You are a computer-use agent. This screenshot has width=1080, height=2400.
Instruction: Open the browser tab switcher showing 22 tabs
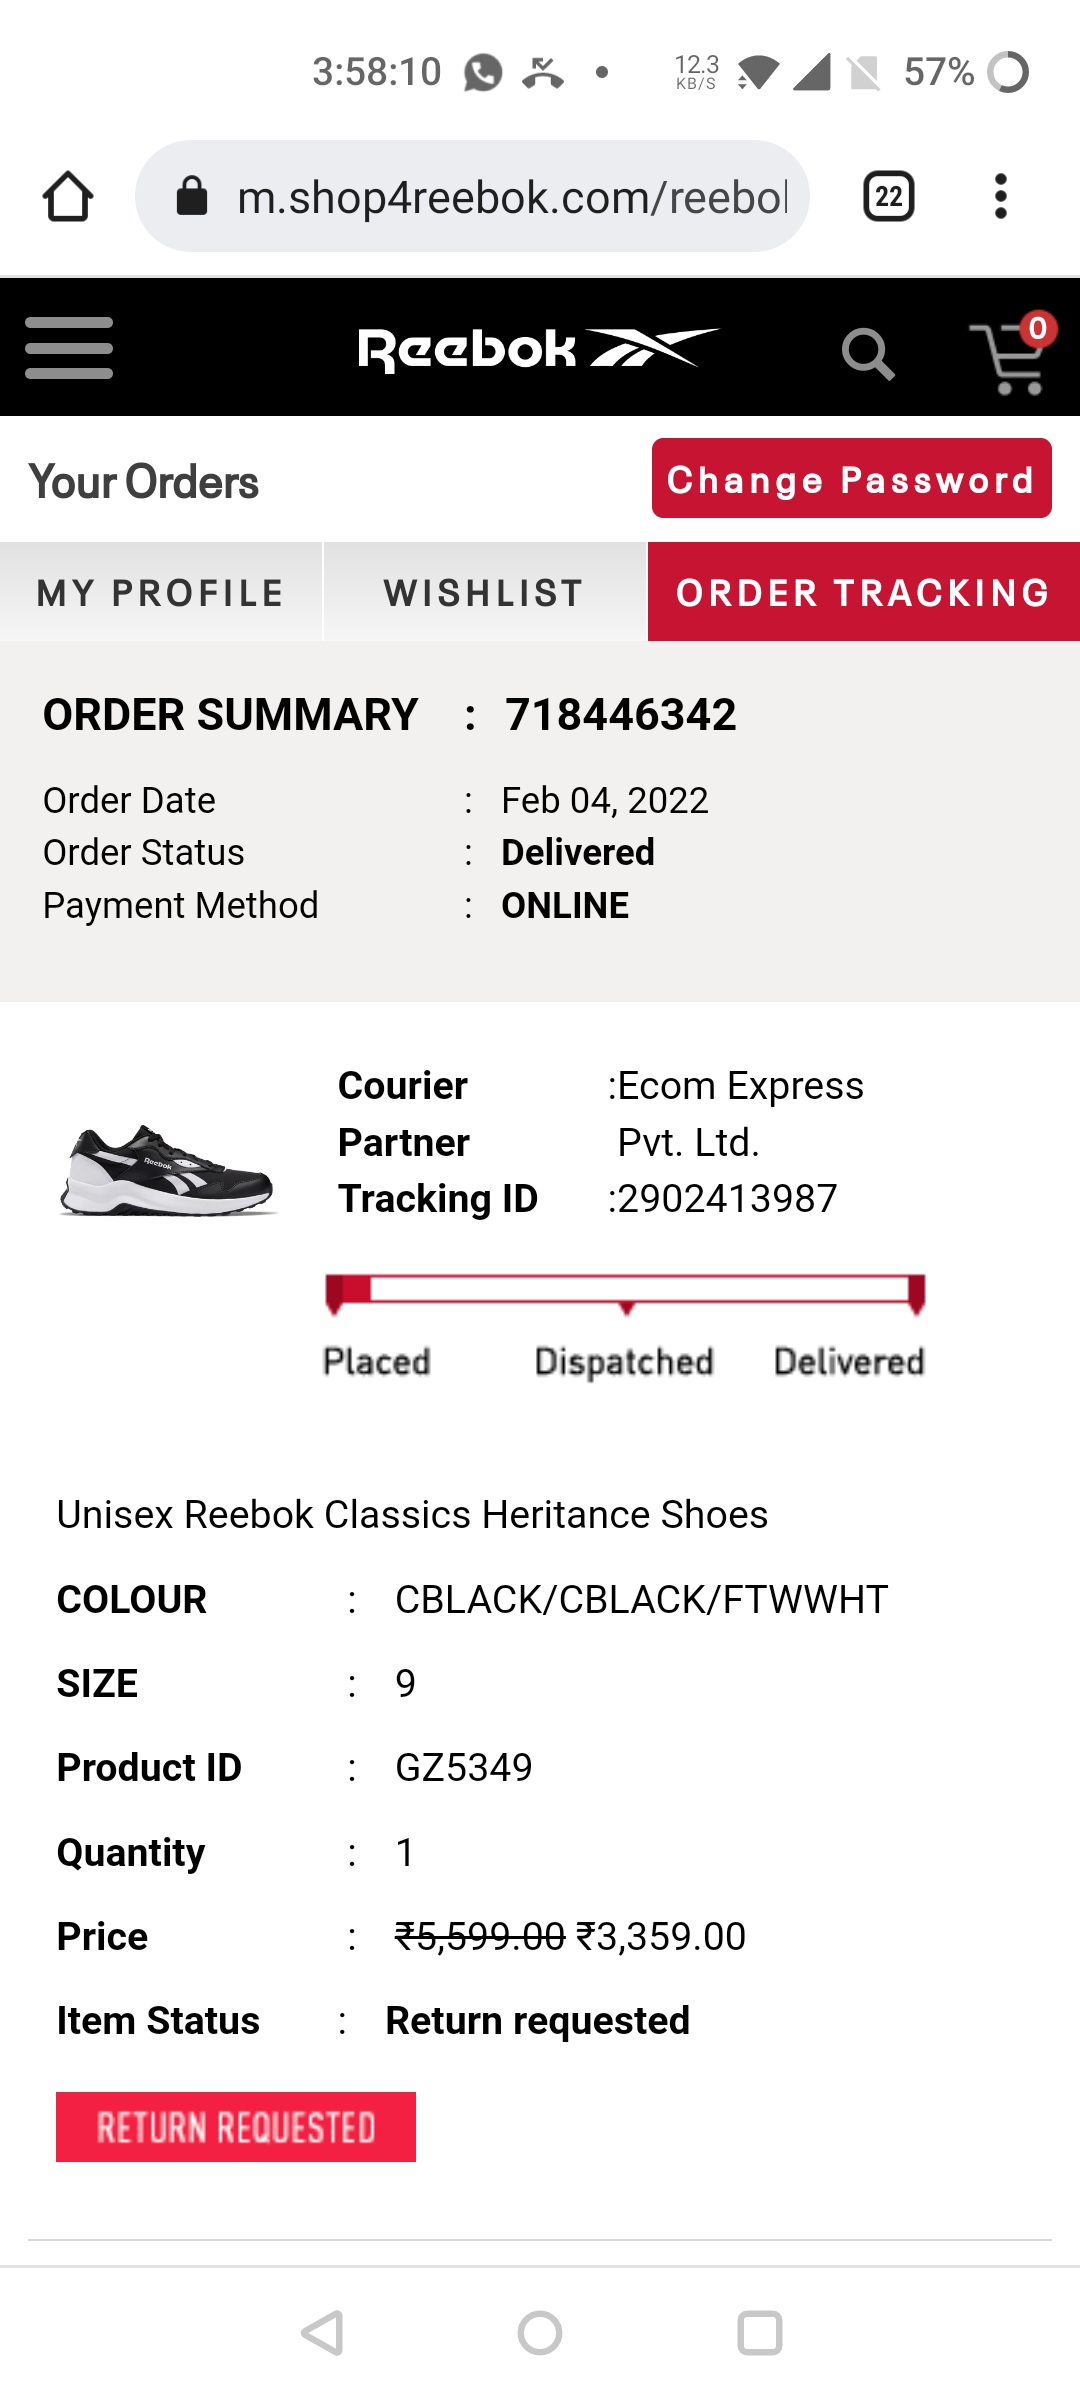click(888, 196)
